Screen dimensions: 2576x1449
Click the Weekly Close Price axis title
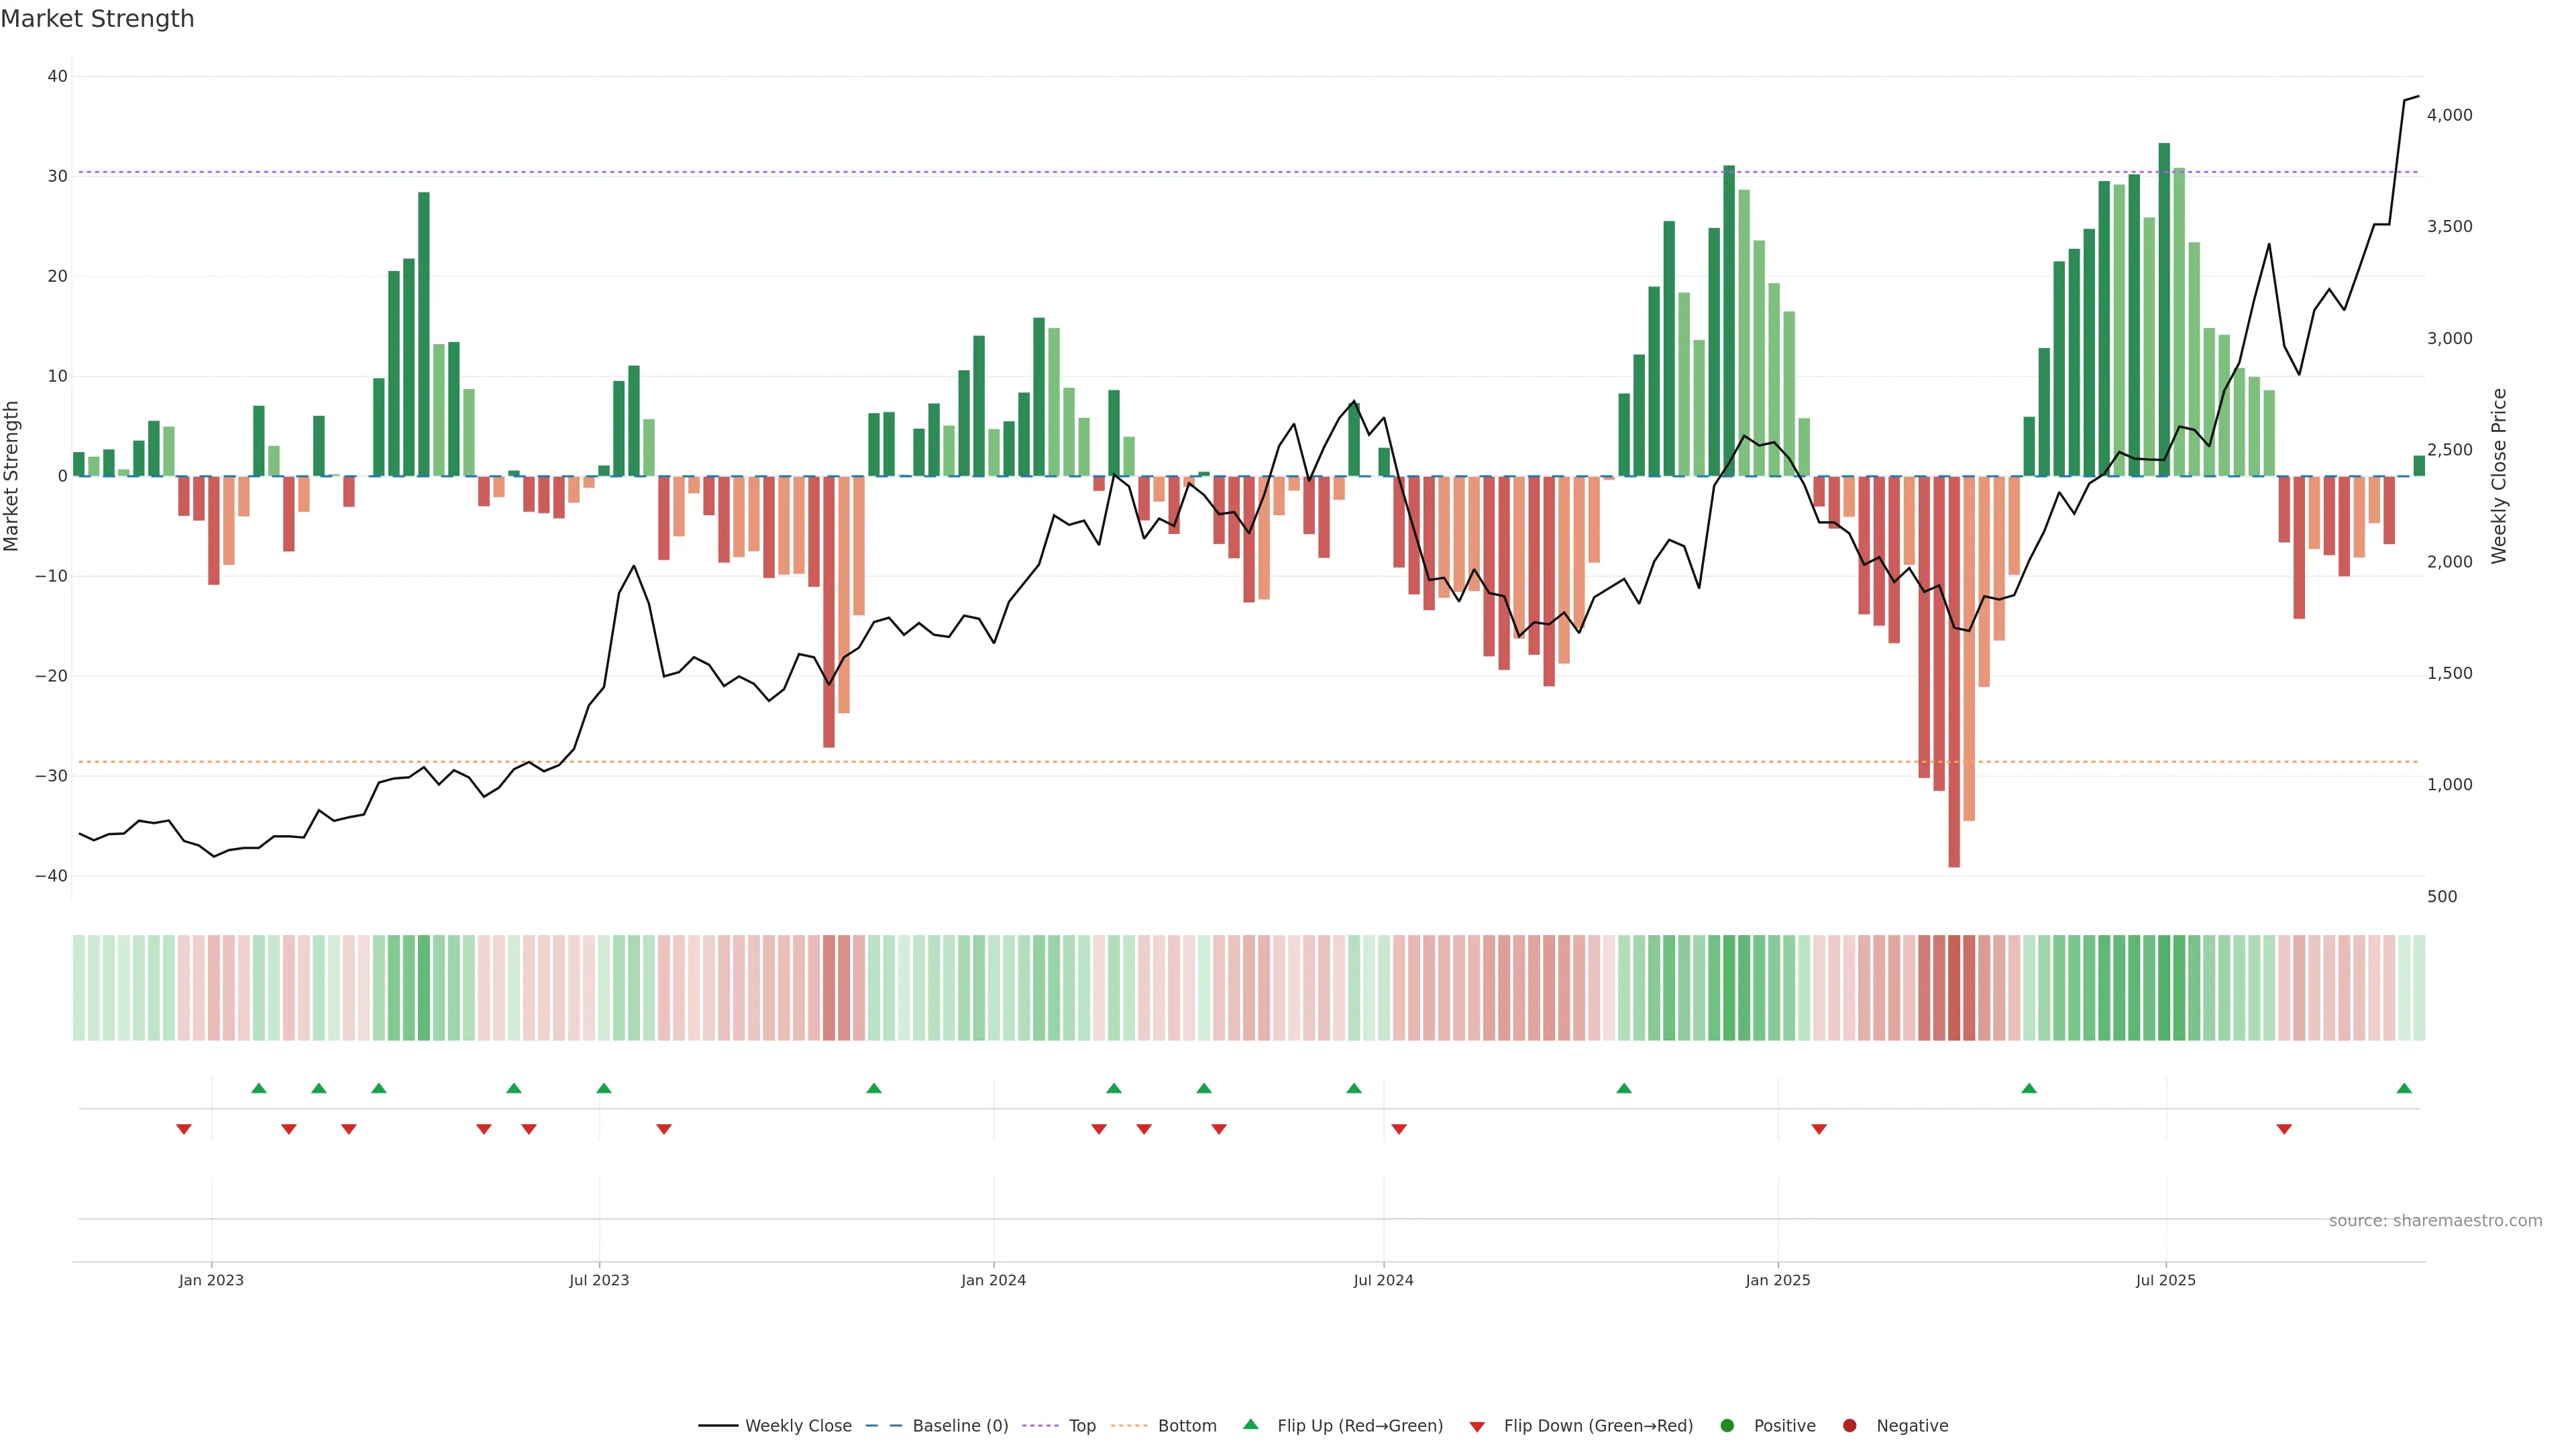click(2499, 476)
